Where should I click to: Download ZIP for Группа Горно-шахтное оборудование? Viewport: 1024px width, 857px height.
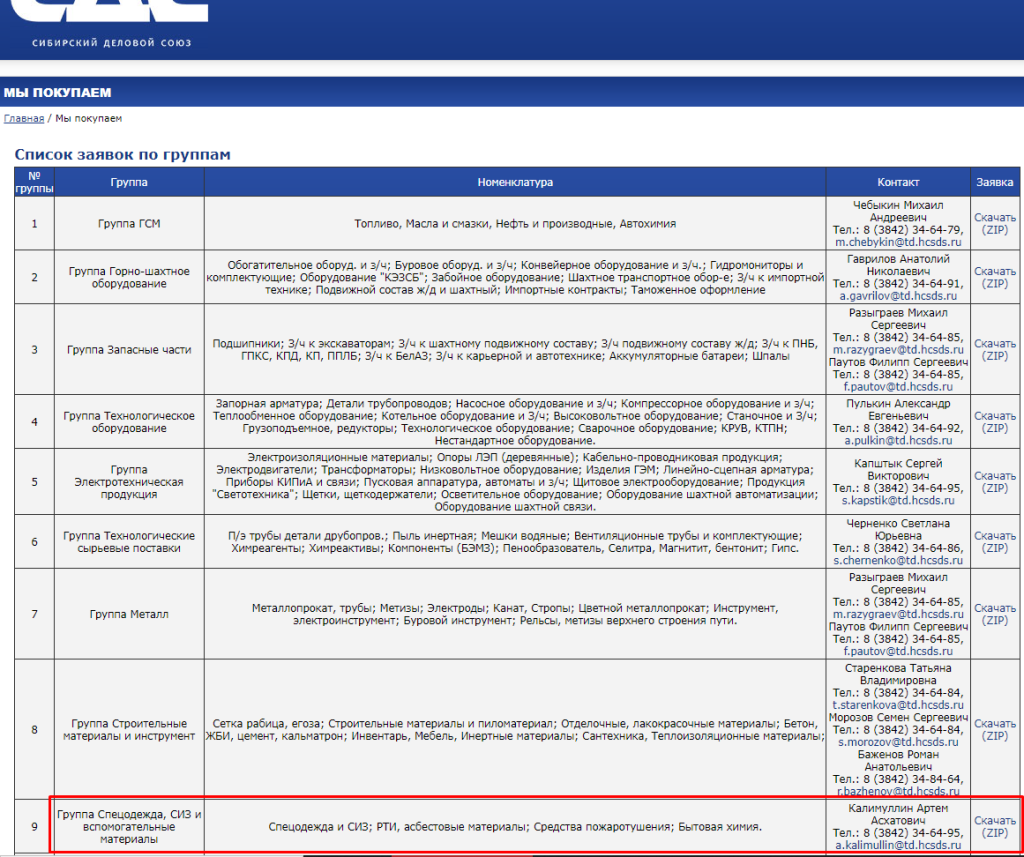pos(995,278)
